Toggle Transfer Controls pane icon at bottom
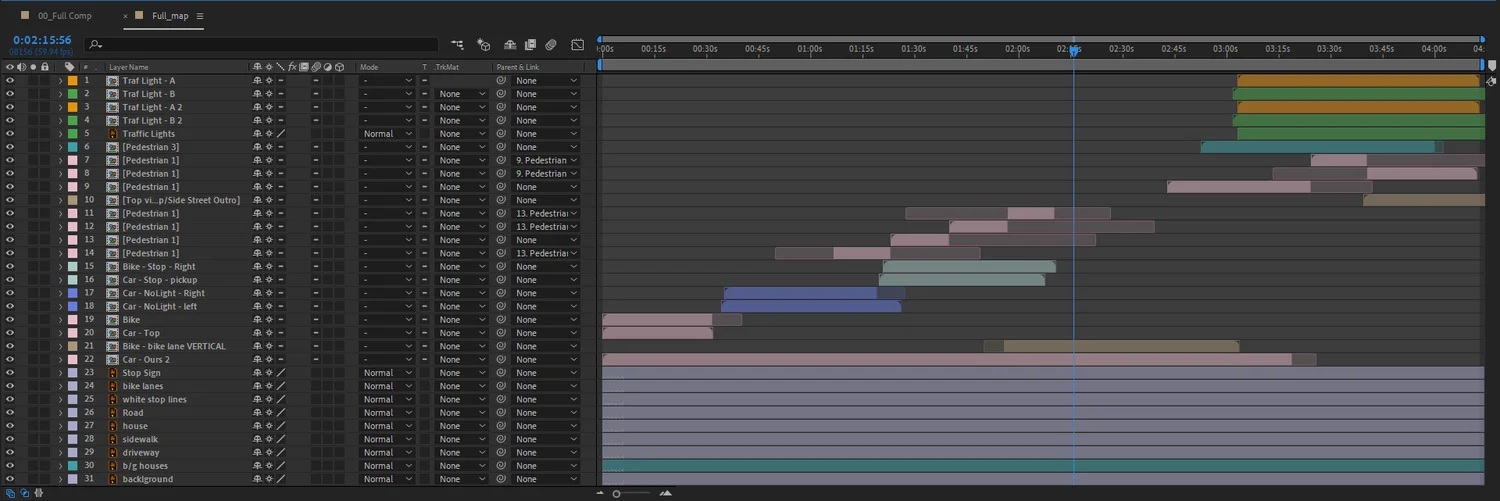The height and width of the screenshot is (501, 1500). pos(24,493)
